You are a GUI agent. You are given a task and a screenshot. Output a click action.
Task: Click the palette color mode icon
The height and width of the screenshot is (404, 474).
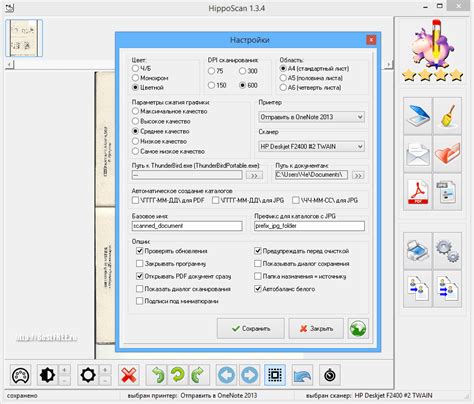coord(21,375)
